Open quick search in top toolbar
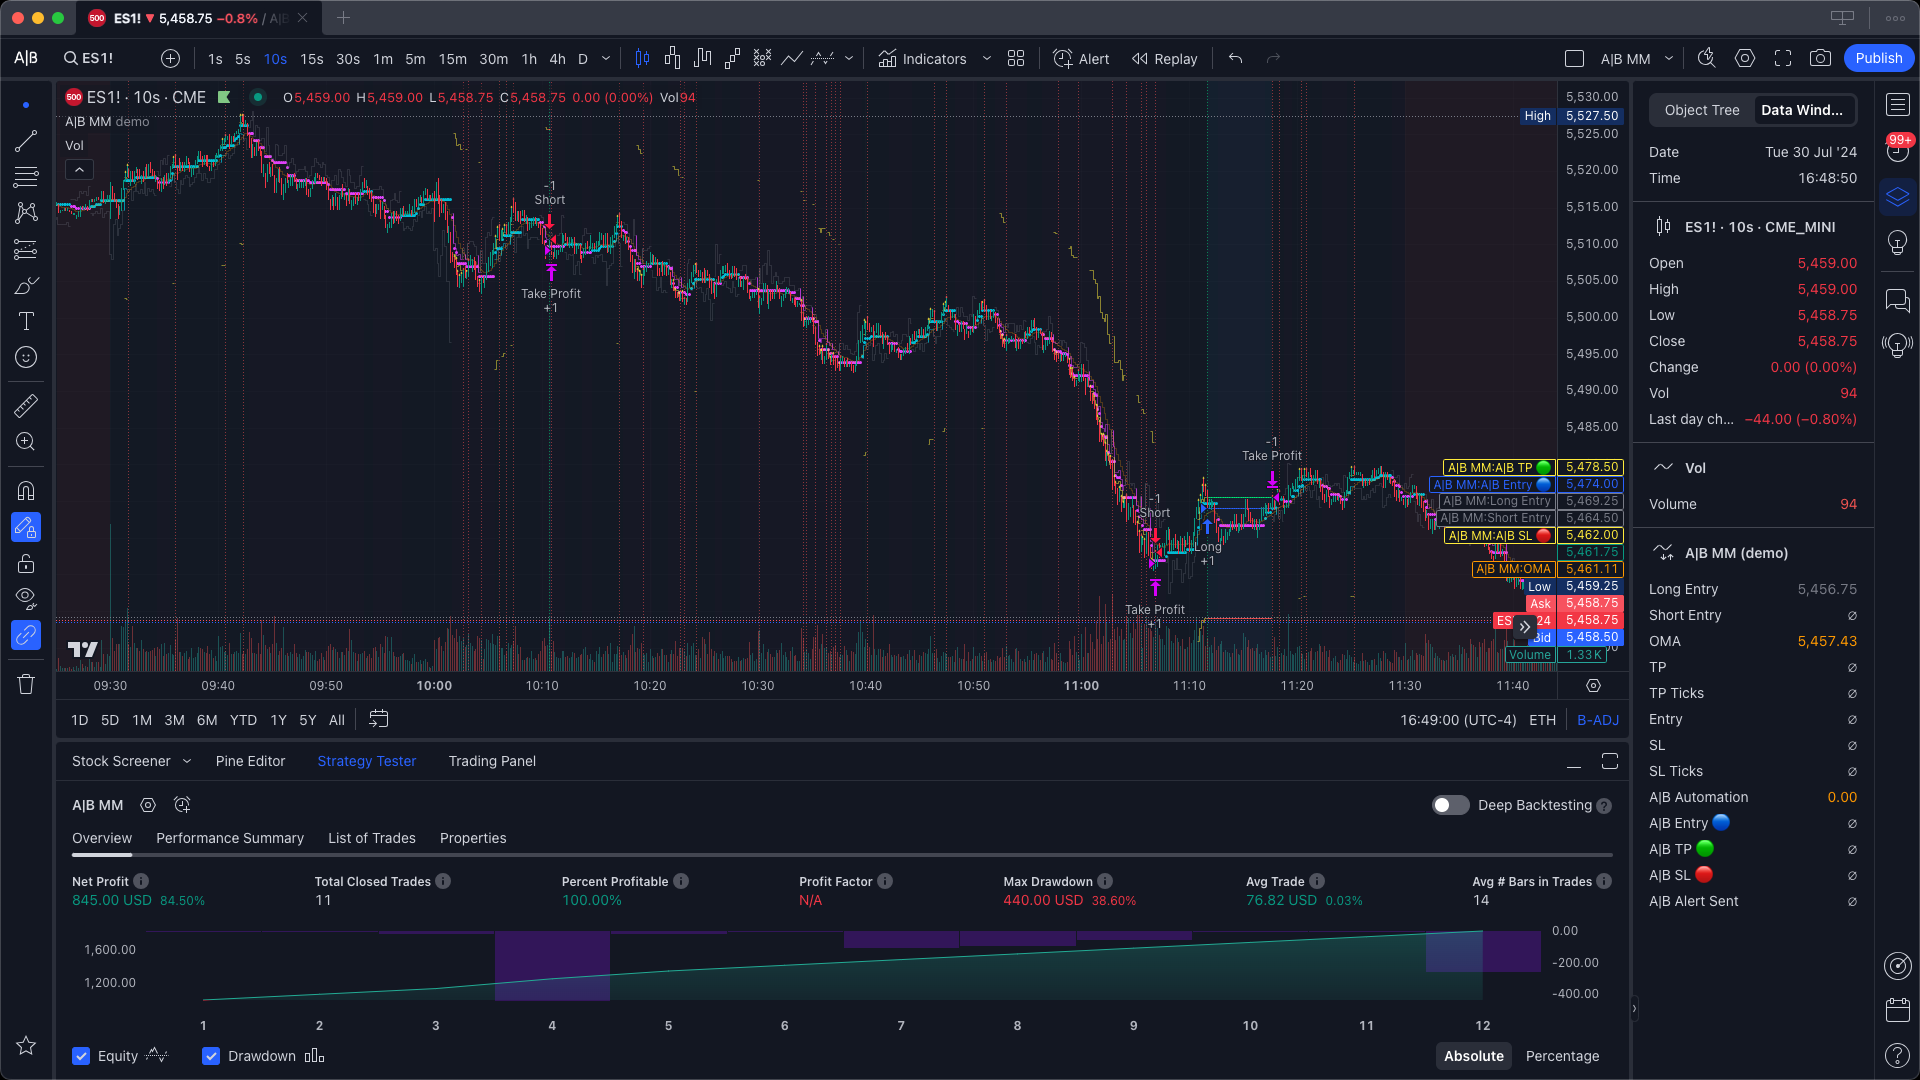Screen dimensions: 1920x1080 (x=1706, y=59)
